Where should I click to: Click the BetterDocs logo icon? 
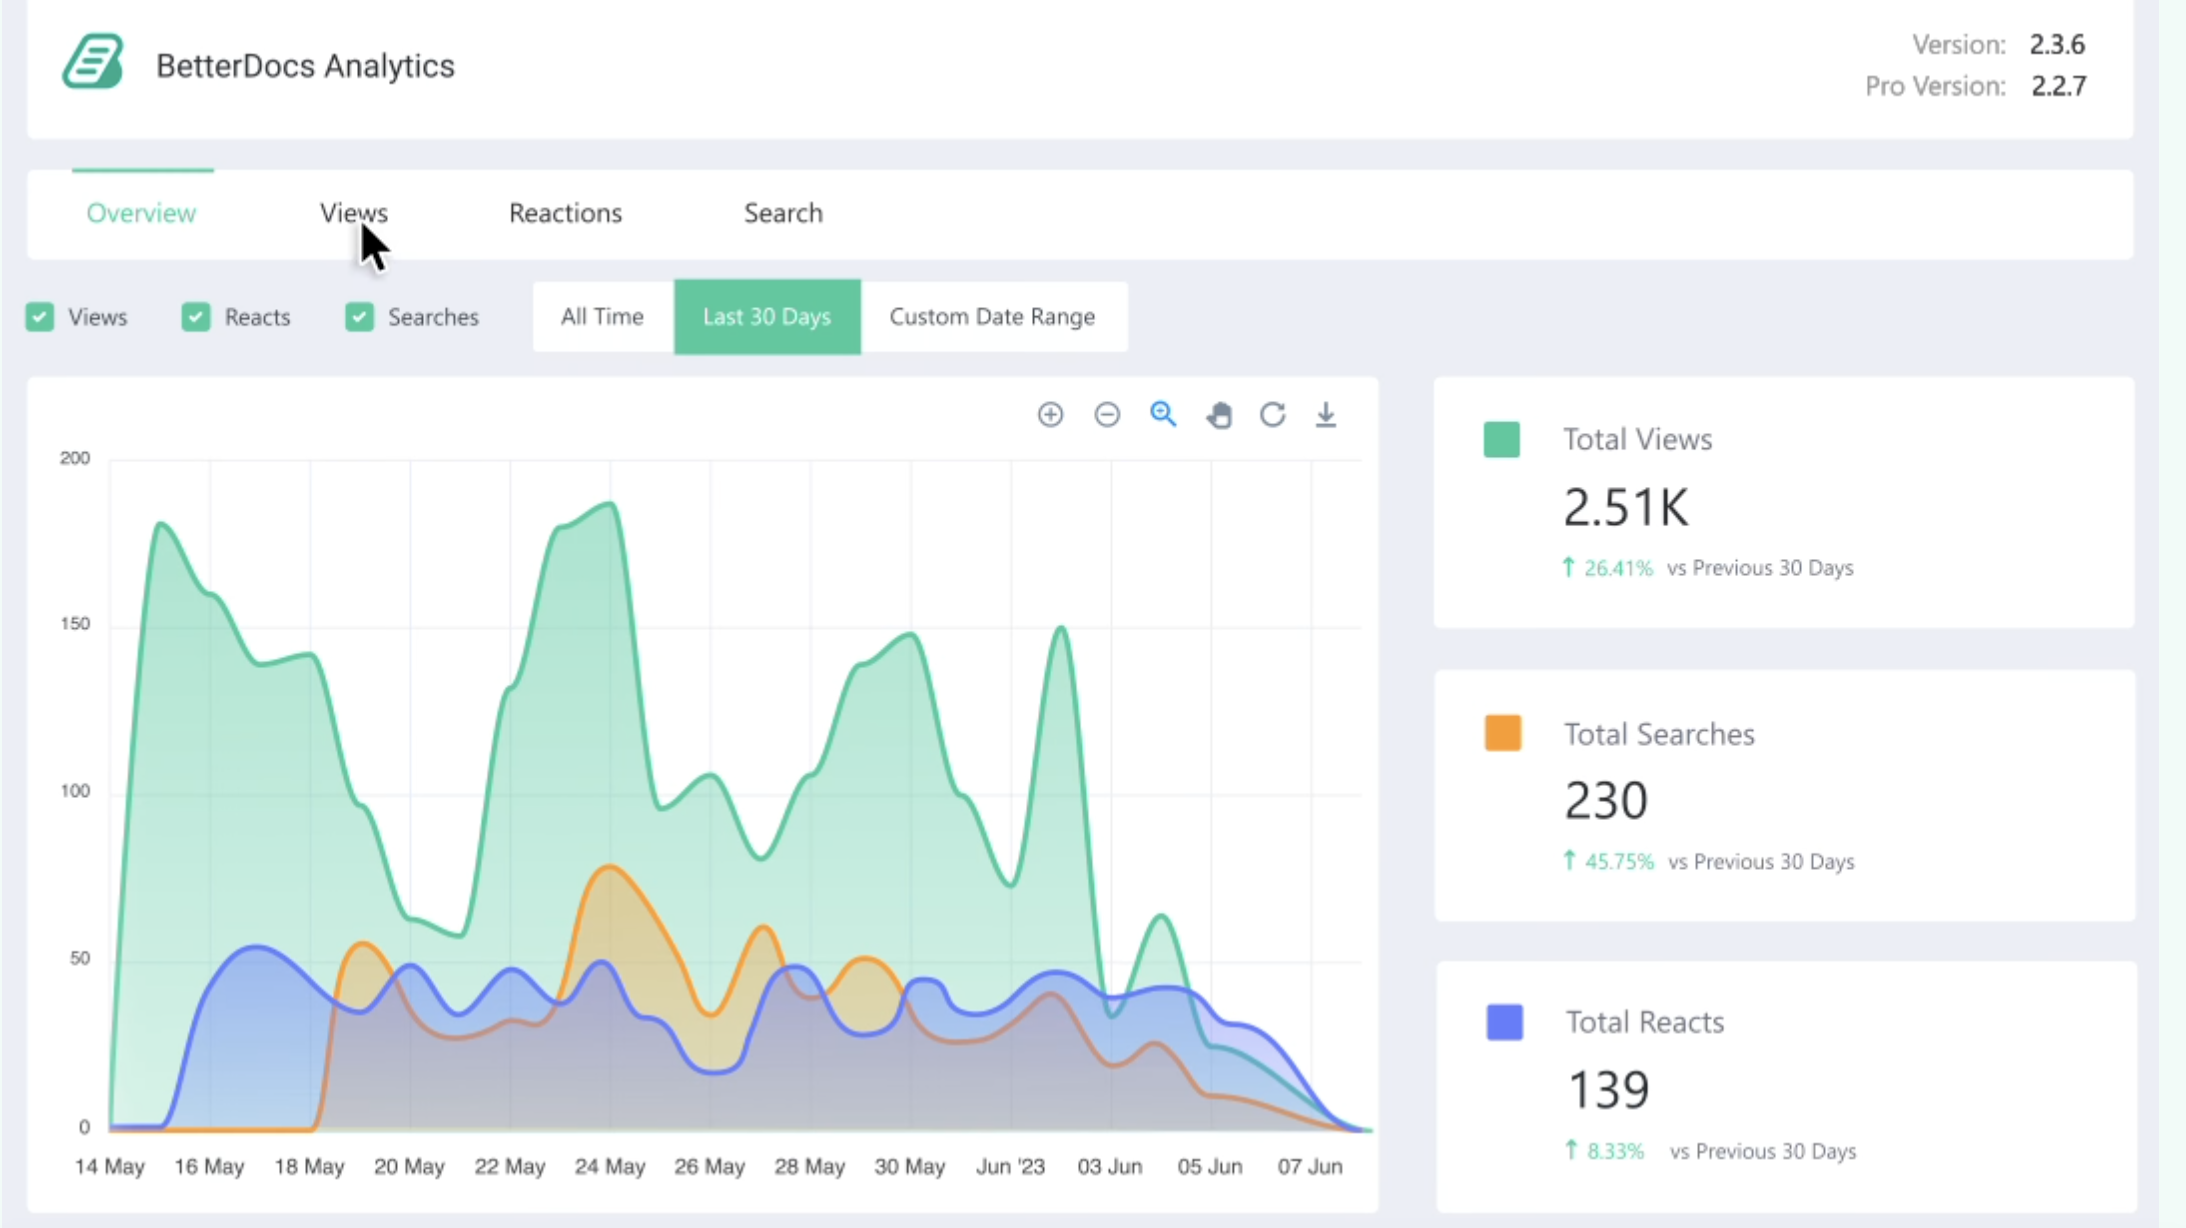93,62
